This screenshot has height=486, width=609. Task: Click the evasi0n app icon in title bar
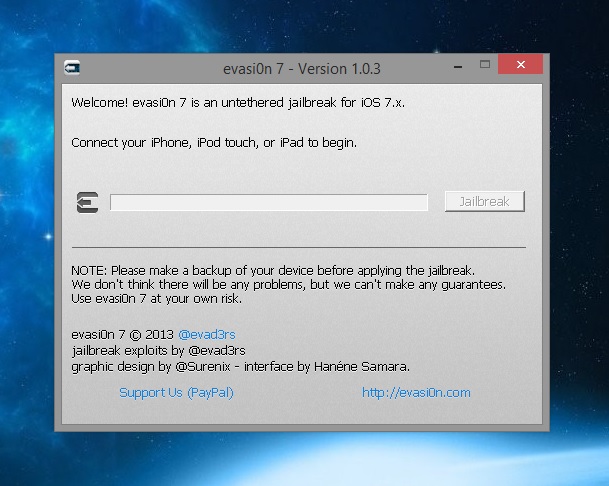72,68
